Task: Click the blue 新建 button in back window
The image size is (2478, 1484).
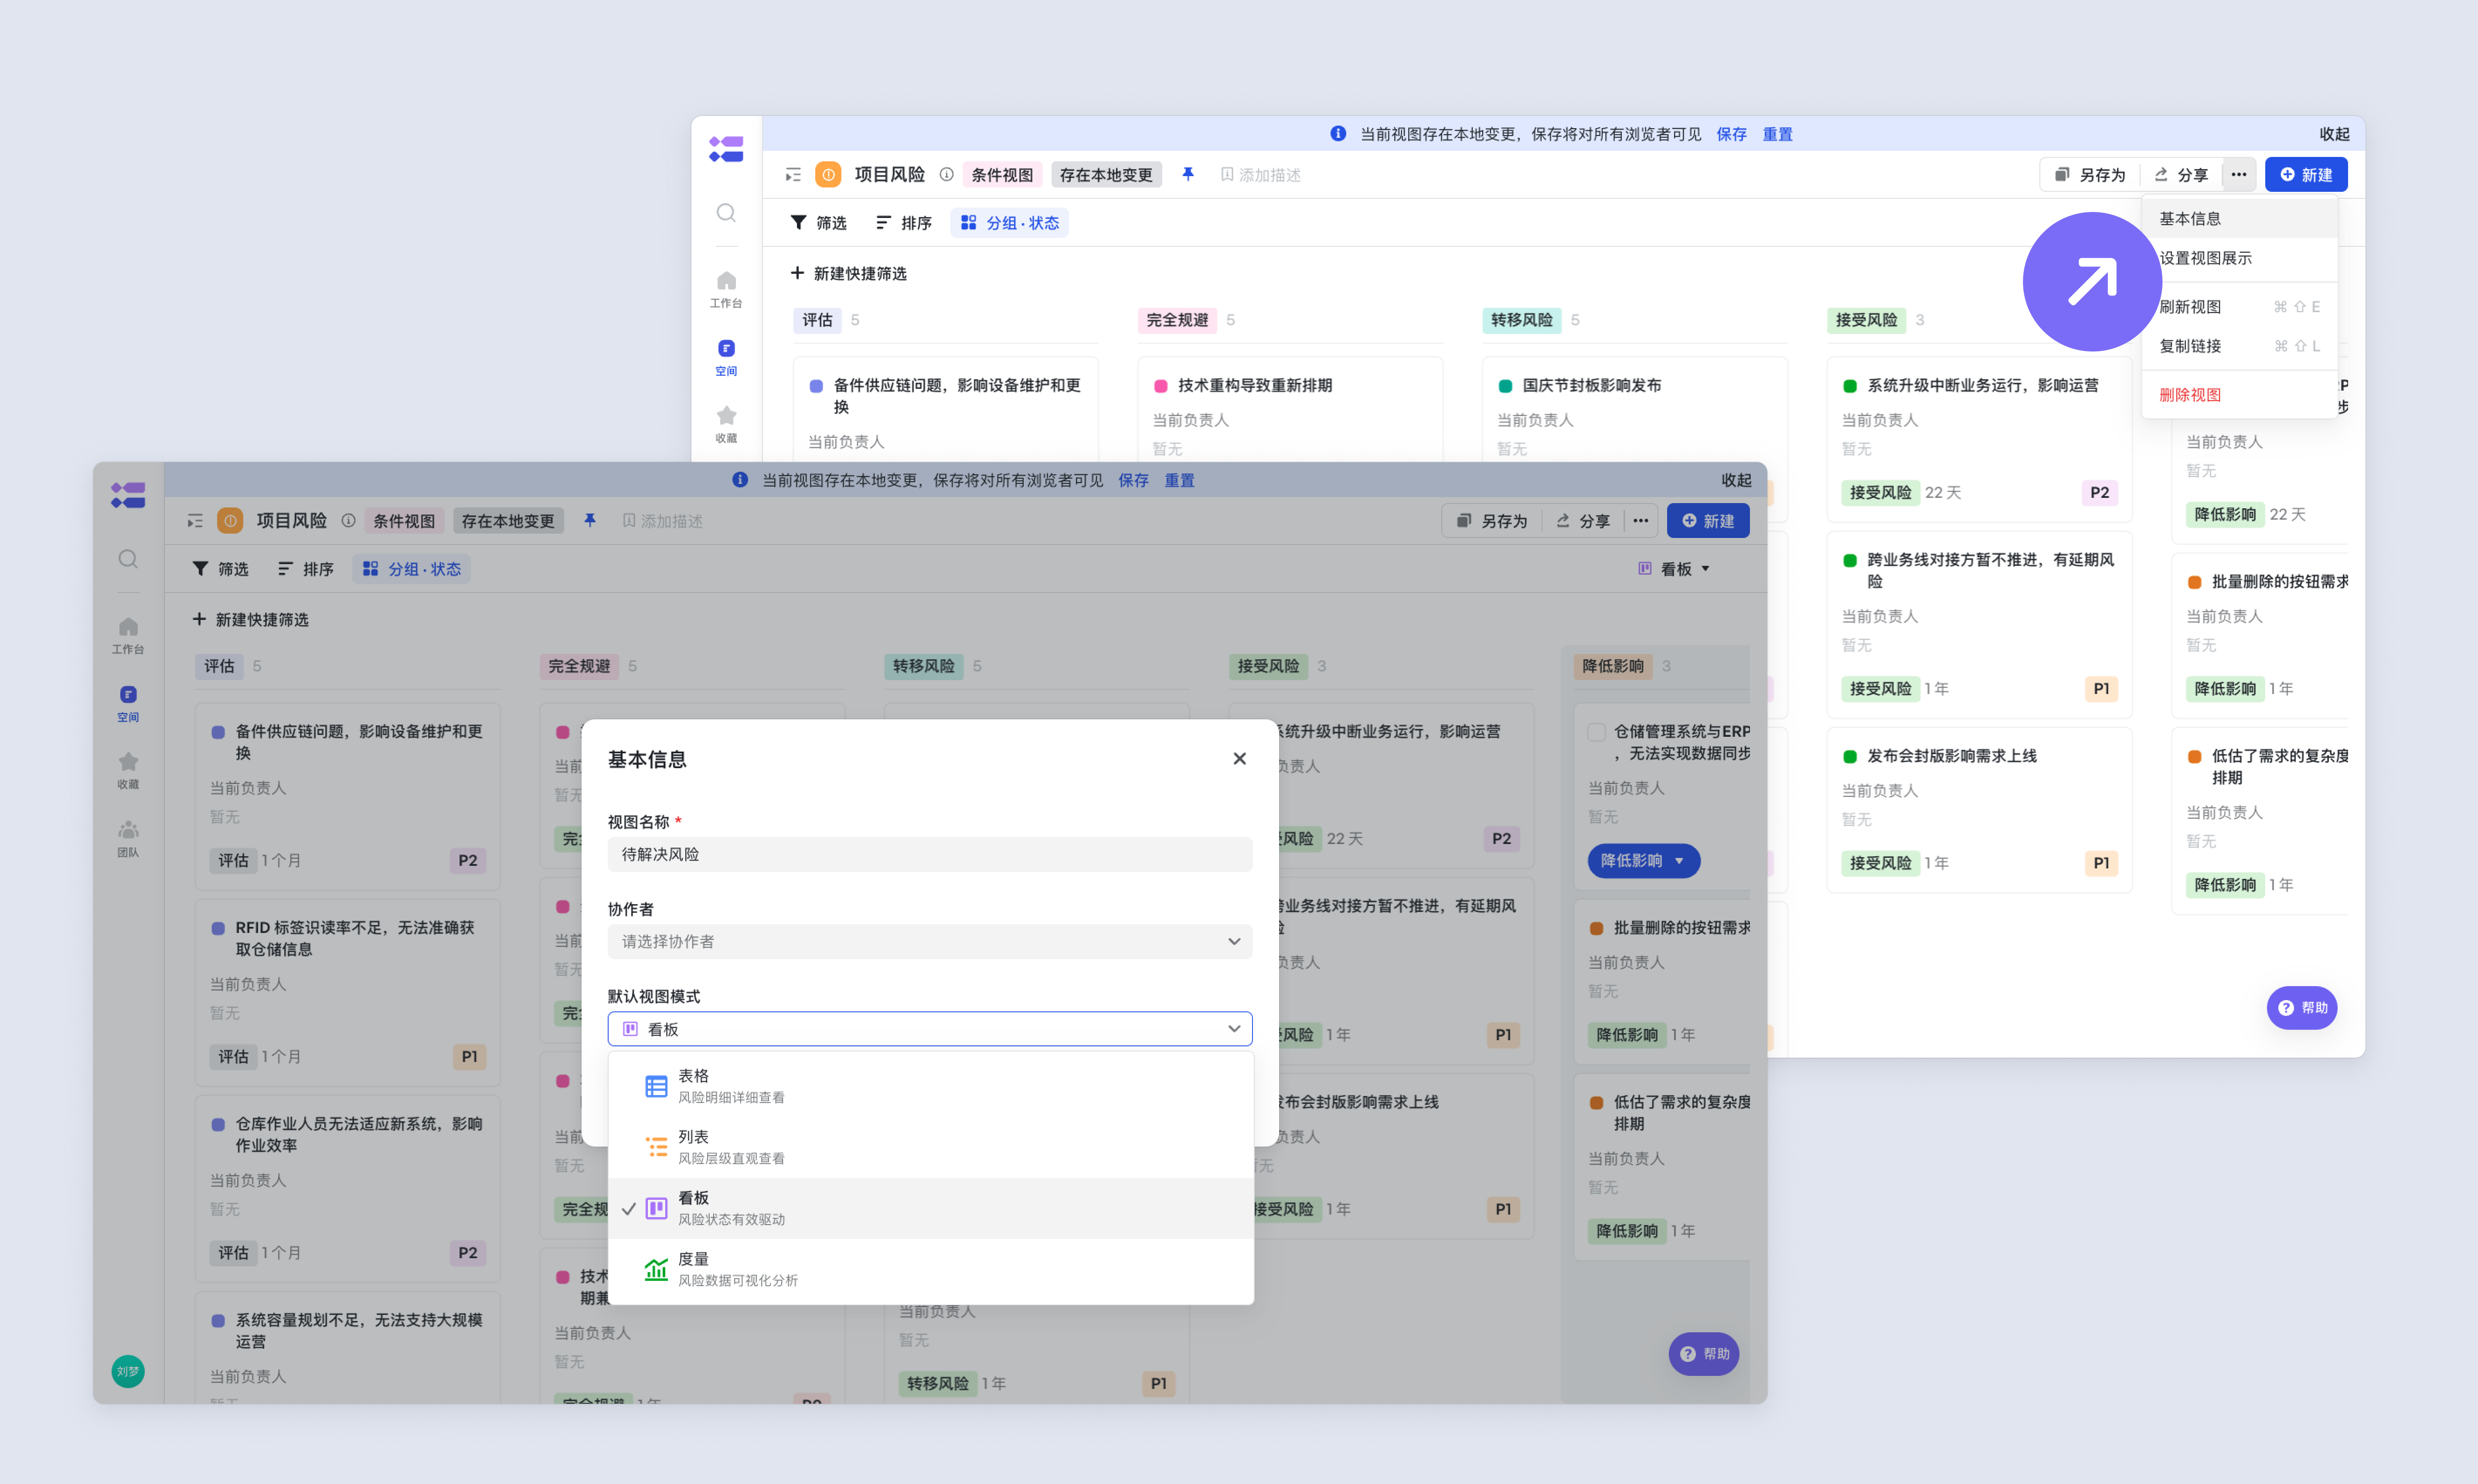Action: pos(2305,175)
